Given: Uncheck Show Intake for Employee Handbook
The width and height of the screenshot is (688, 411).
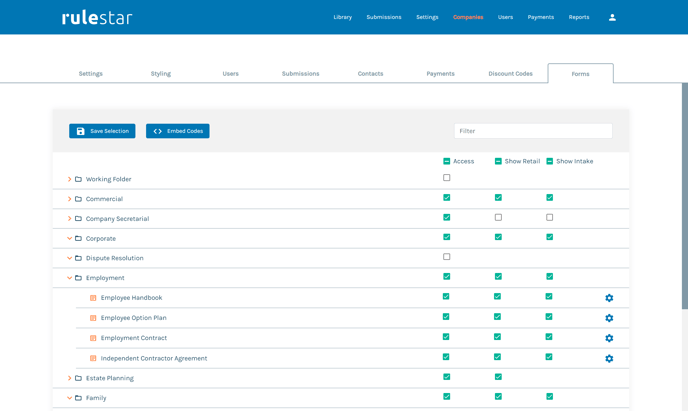Looking at the screenshot, I should point(549,297).
